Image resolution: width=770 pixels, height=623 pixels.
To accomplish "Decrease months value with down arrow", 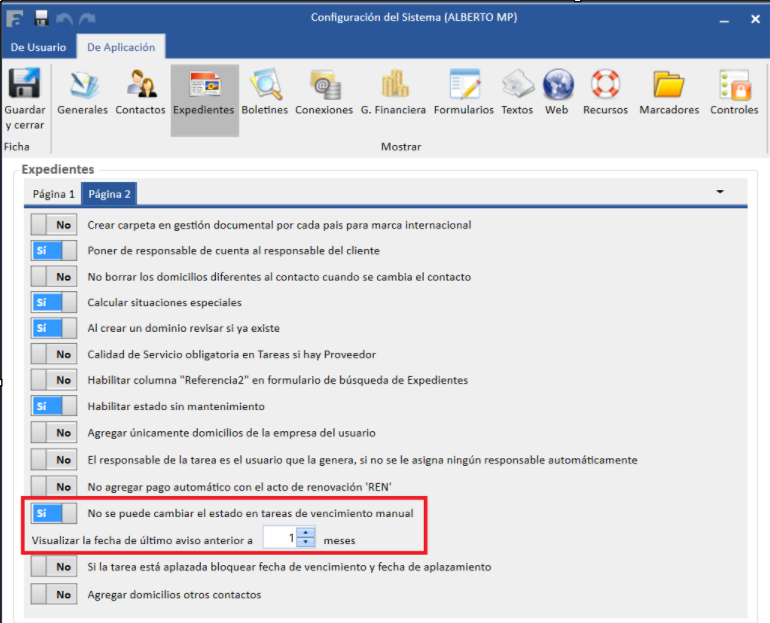I will pos(306,544).
